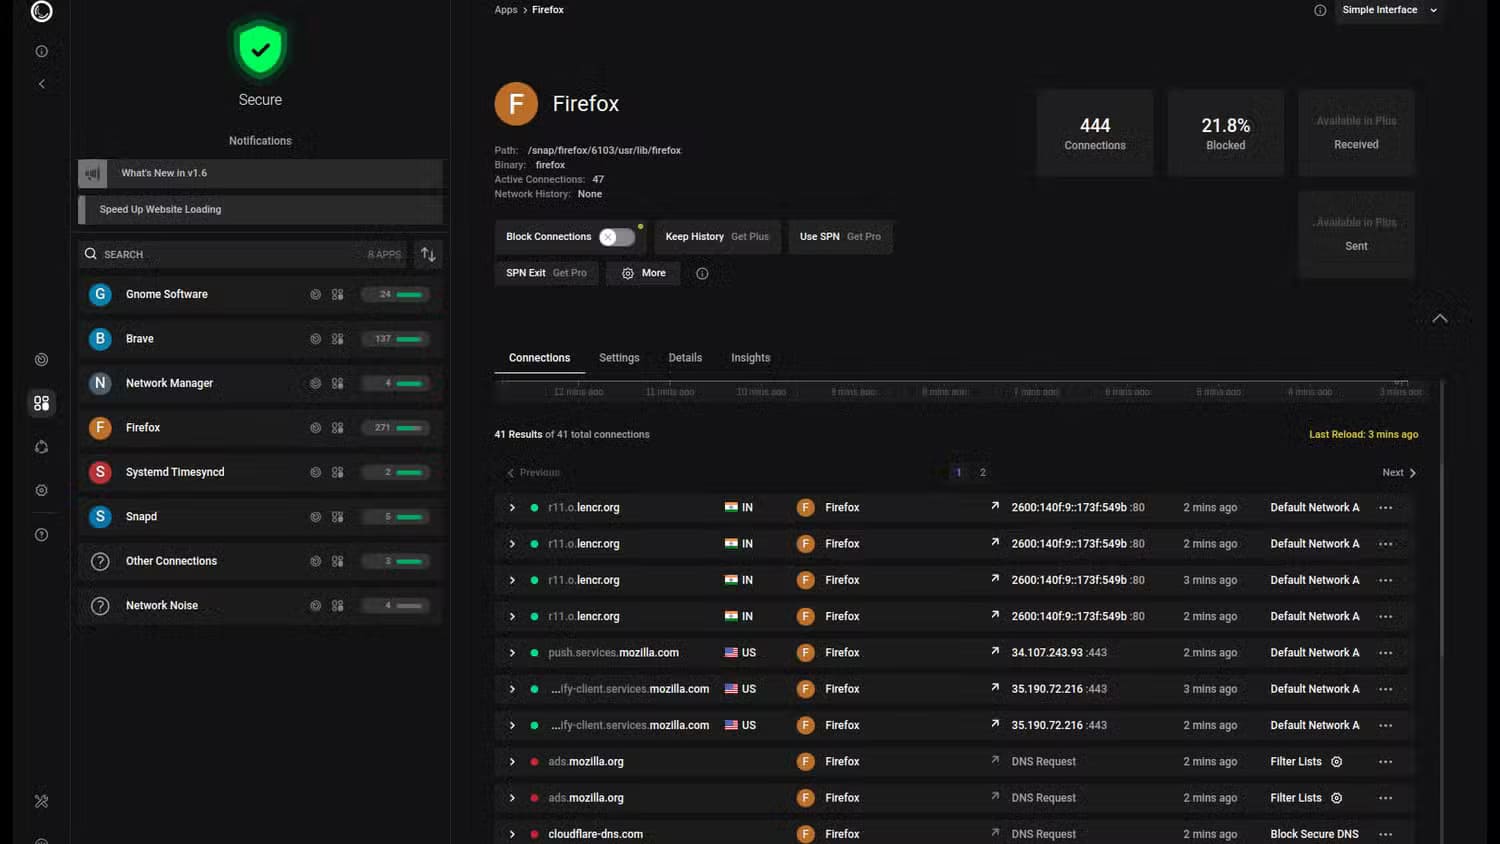
Task: Select Gnome Software in the app list
Action: coord(260,295)
